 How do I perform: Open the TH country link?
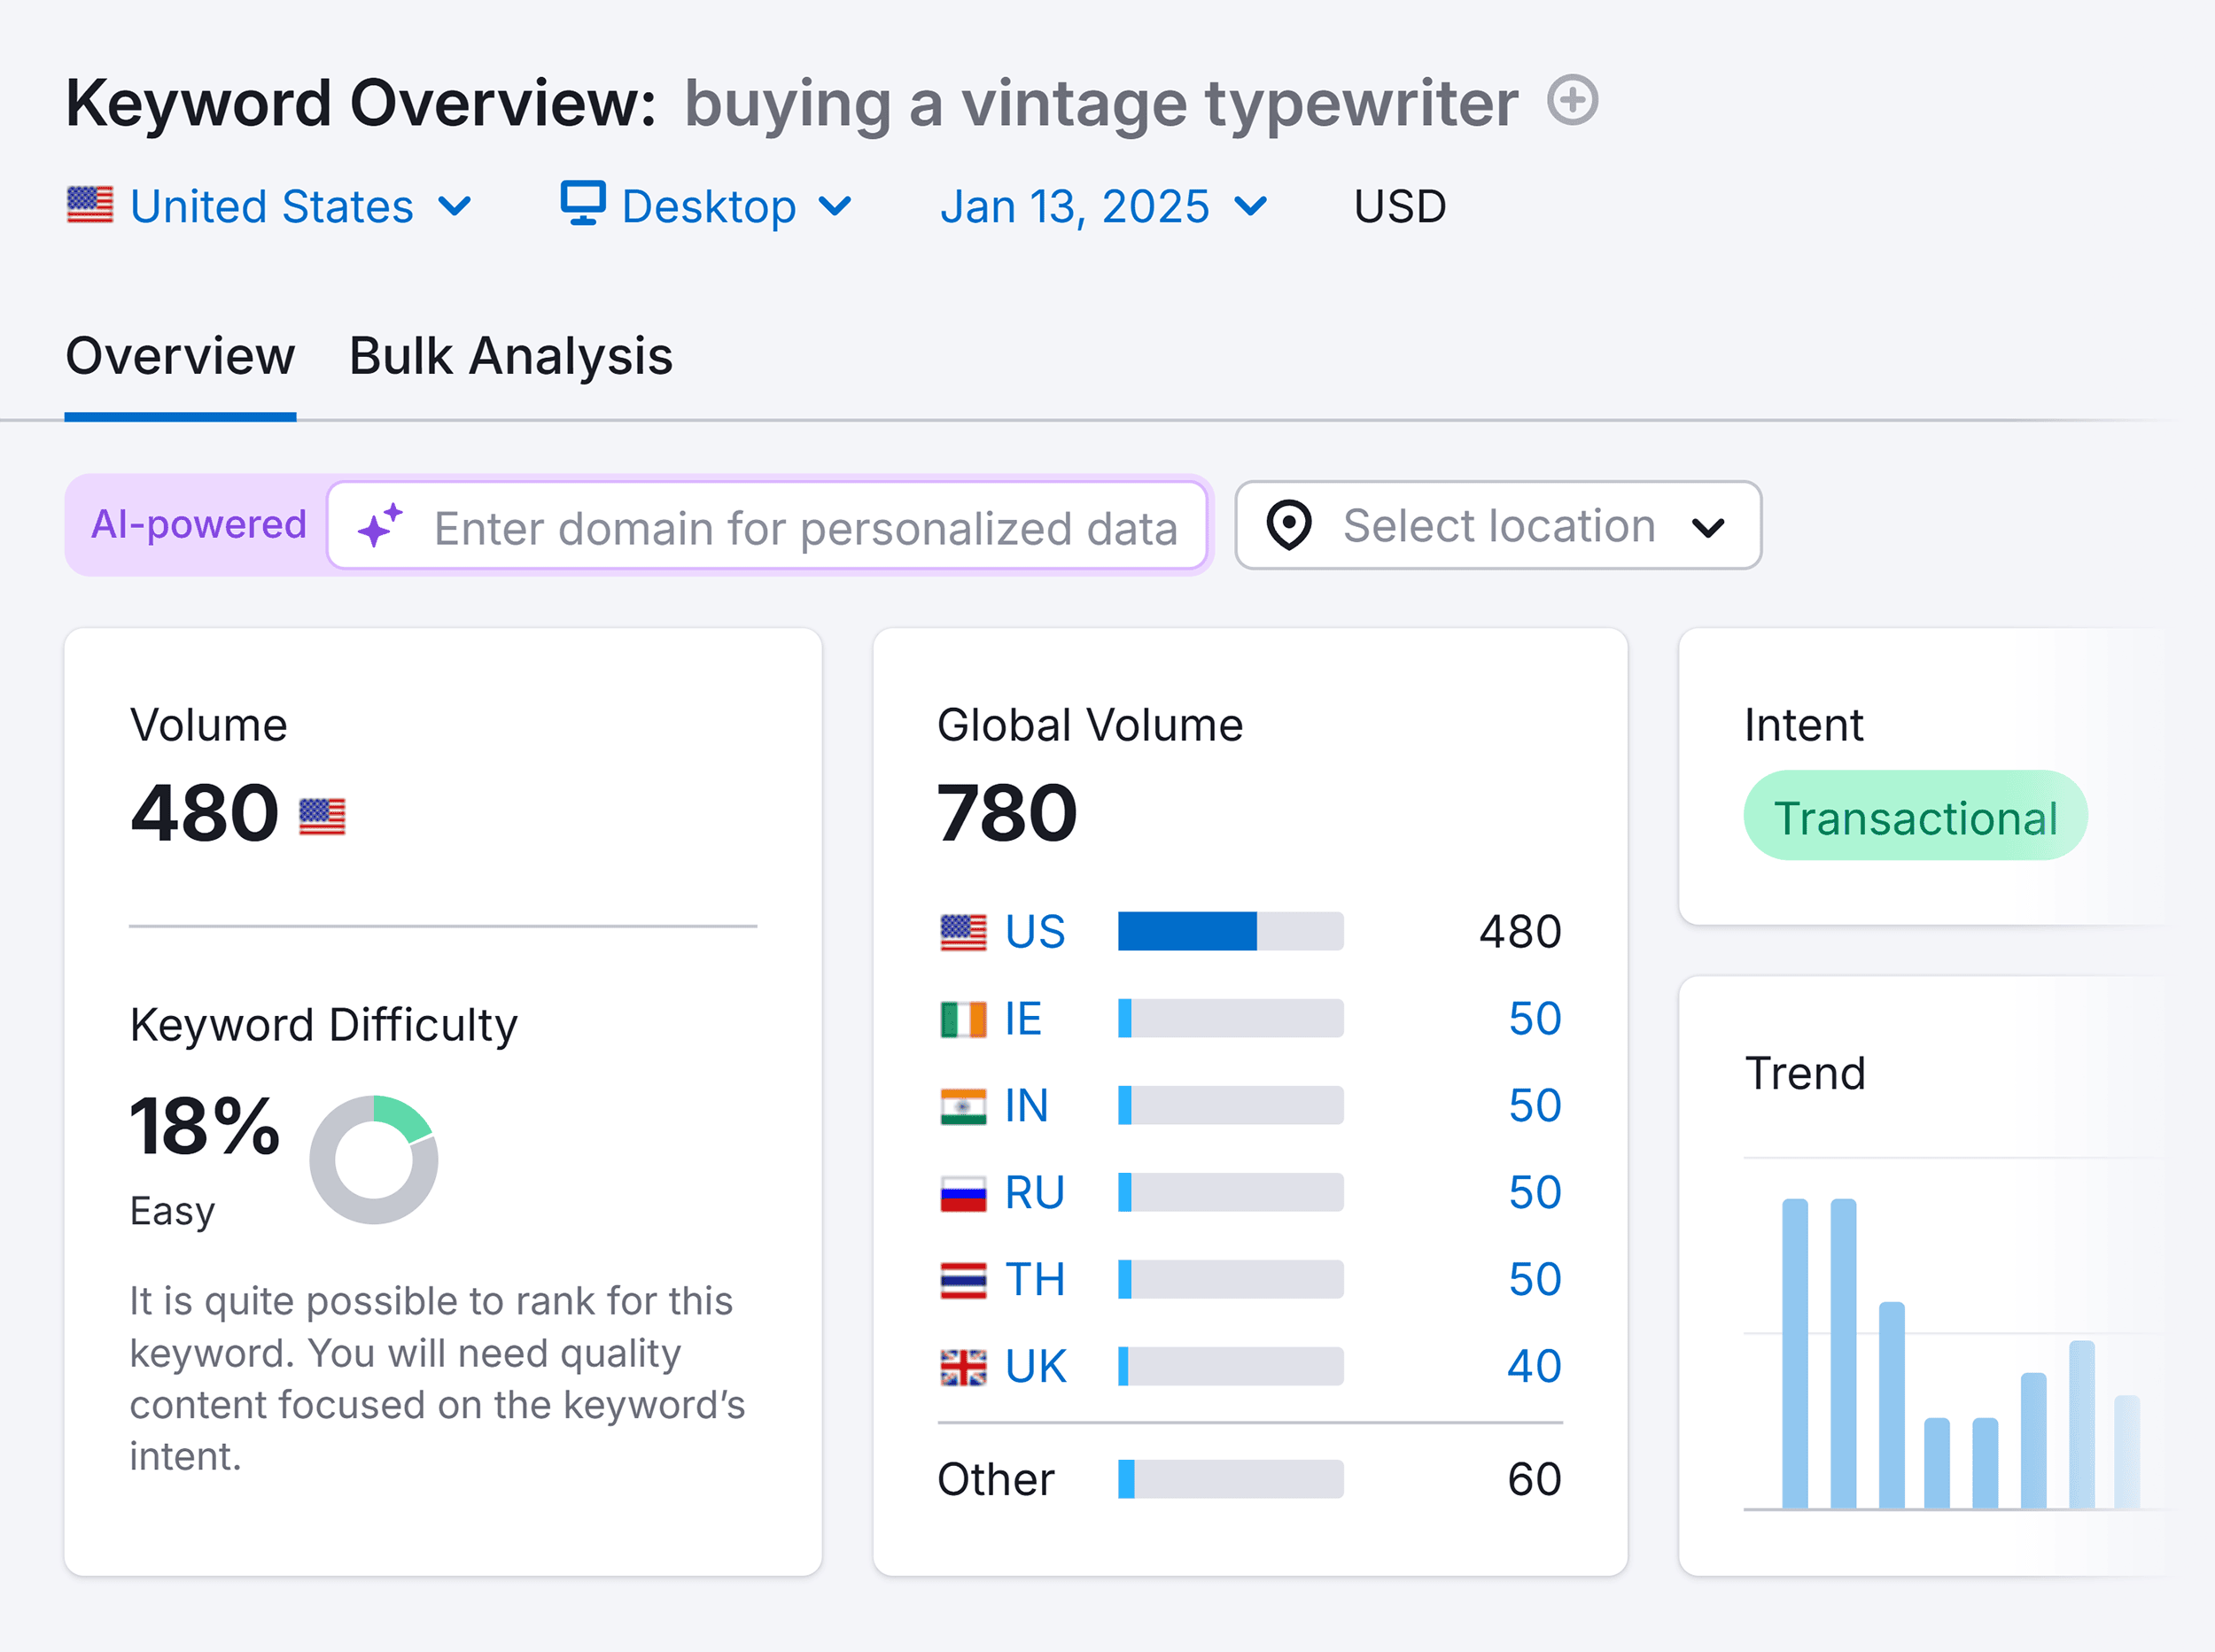1035,1280
